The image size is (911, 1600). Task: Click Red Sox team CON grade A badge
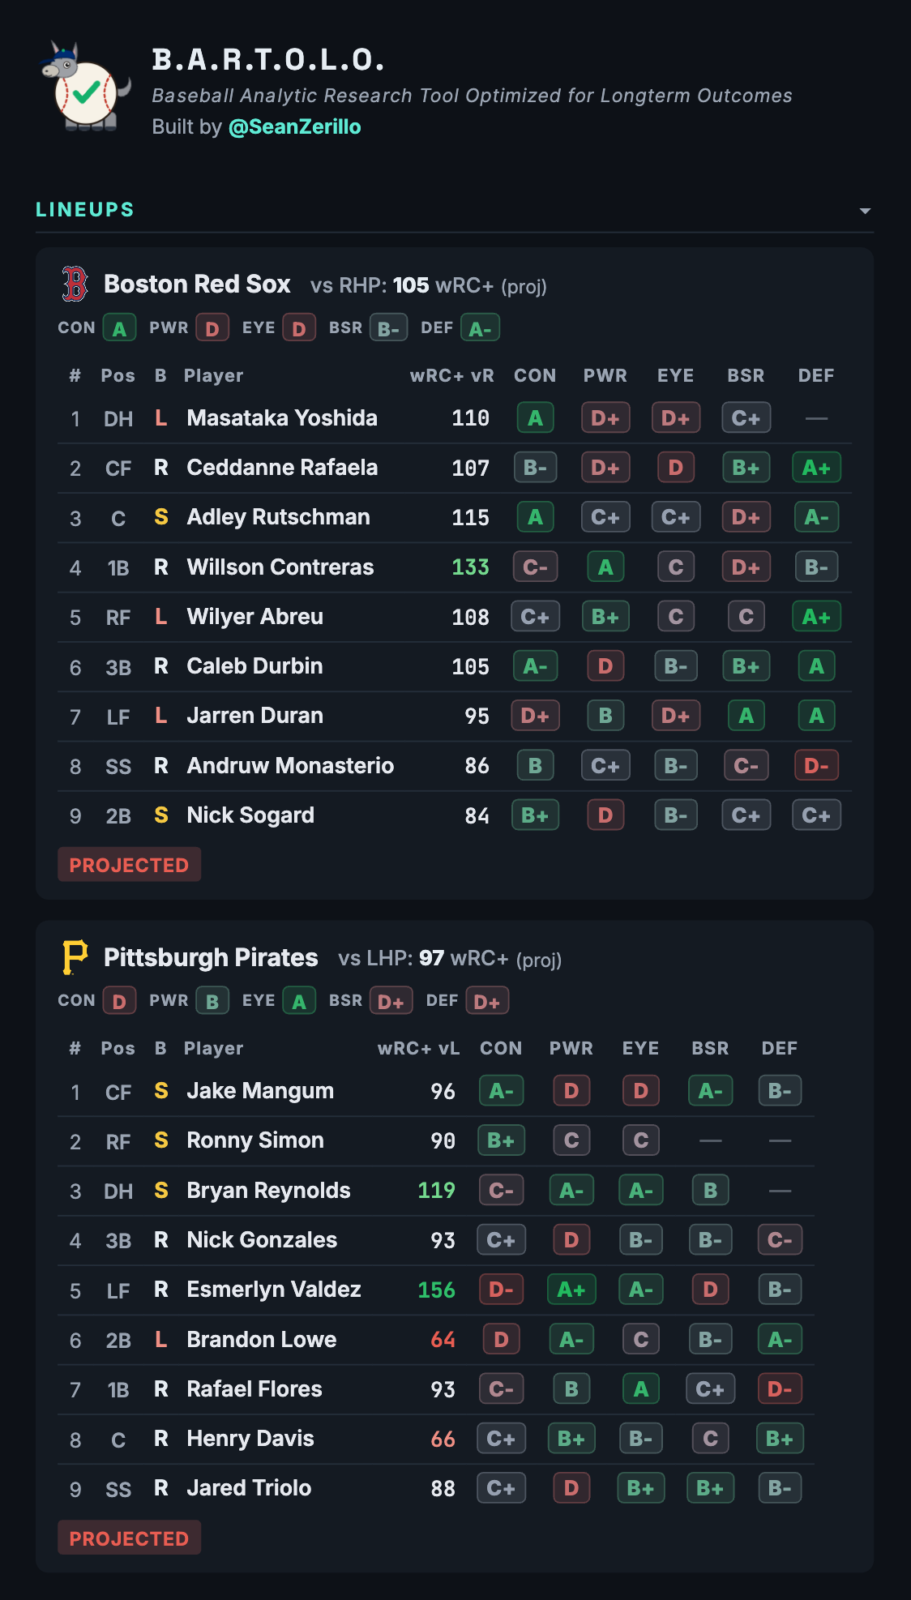pos(119,328)
